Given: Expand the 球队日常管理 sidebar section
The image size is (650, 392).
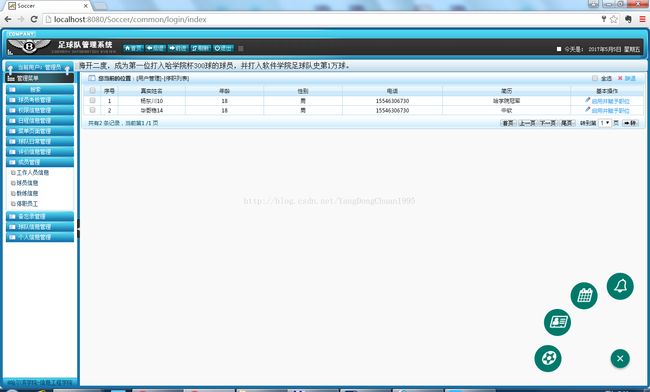Looking at the screenshot, I should pos(40,141).
